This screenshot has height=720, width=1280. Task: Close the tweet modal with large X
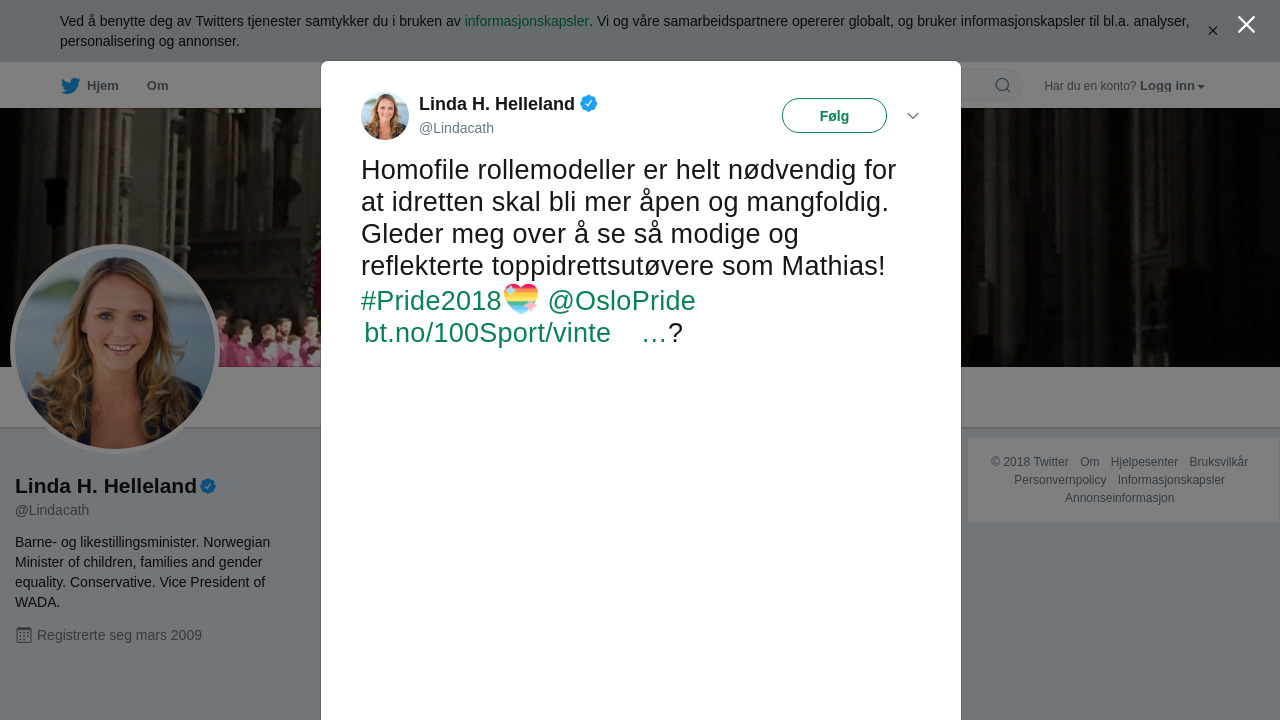coord(1246,25)
